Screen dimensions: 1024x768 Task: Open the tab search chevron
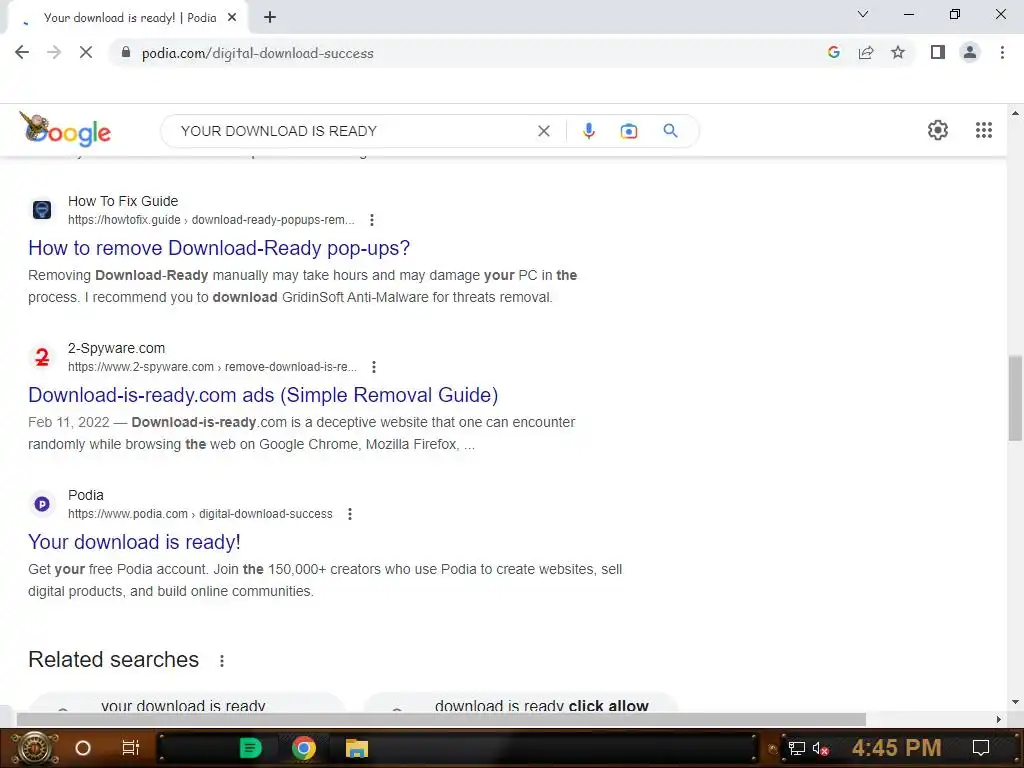coord(863,14)
